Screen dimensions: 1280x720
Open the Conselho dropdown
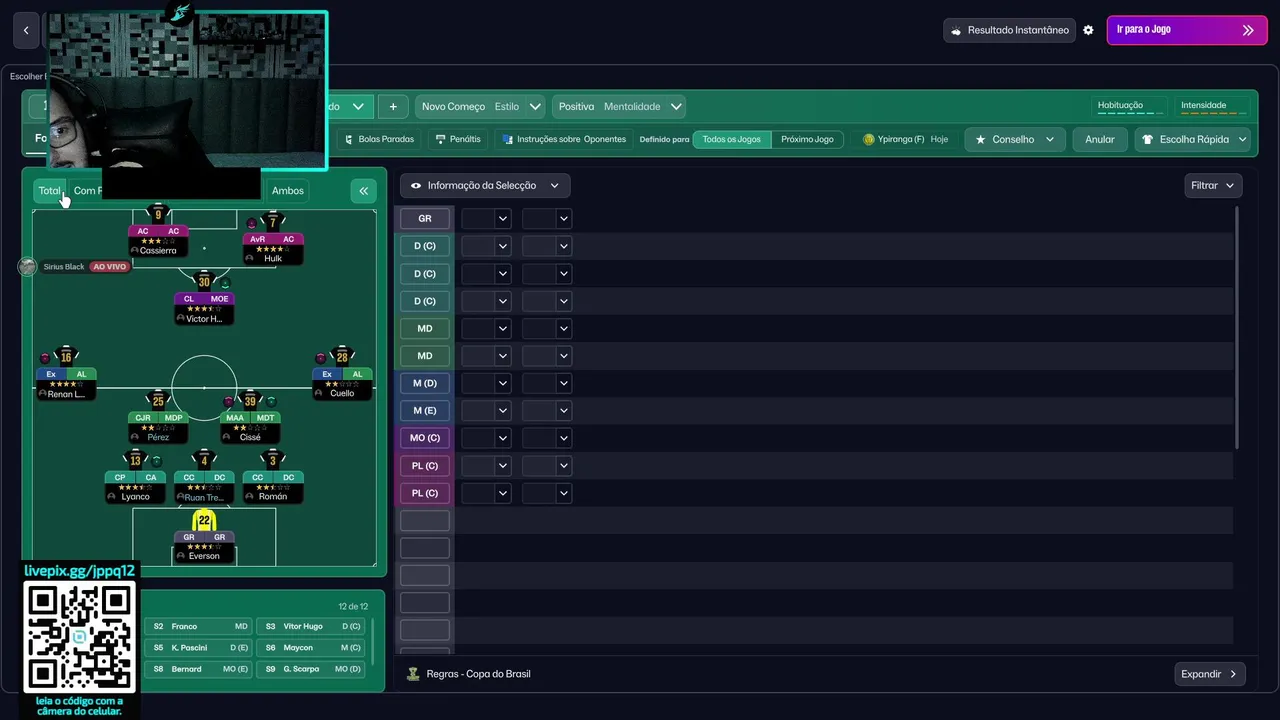[1015, 139]
